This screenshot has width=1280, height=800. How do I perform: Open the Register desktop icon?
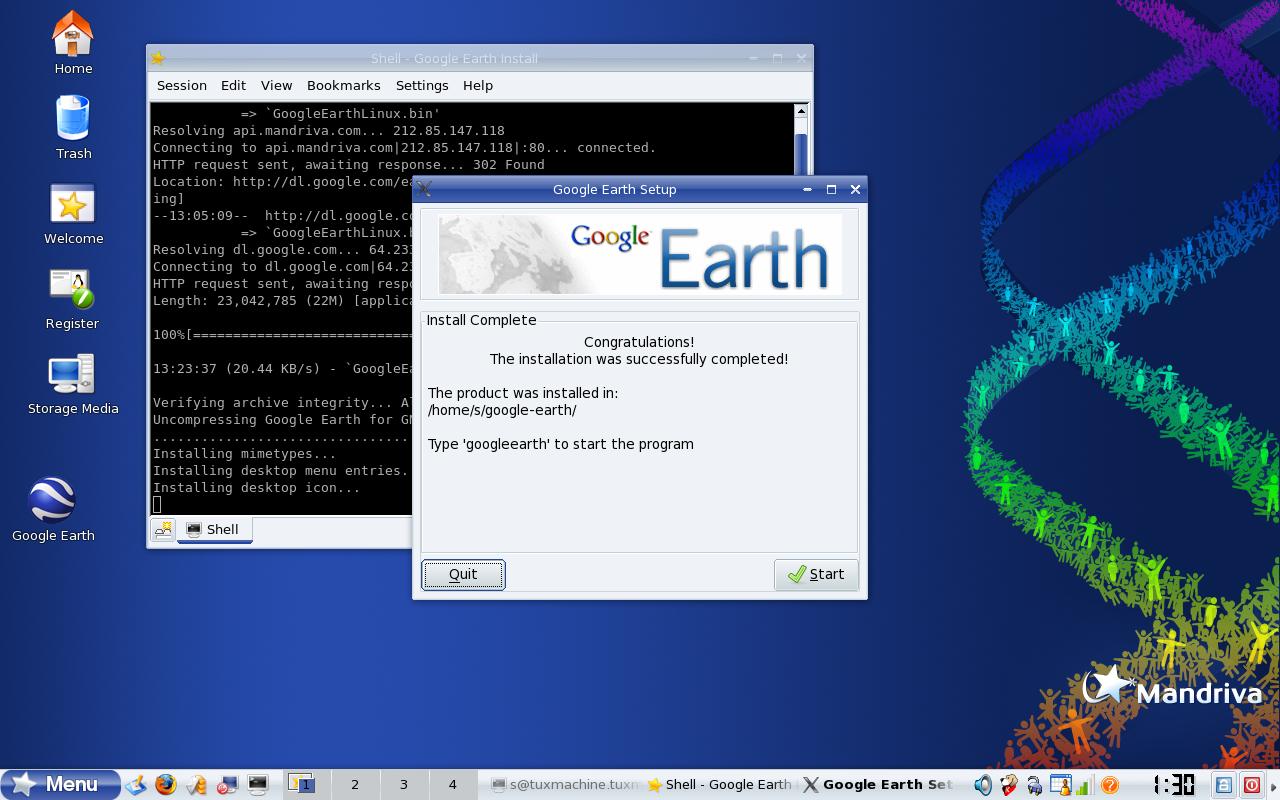pos(72,298)
